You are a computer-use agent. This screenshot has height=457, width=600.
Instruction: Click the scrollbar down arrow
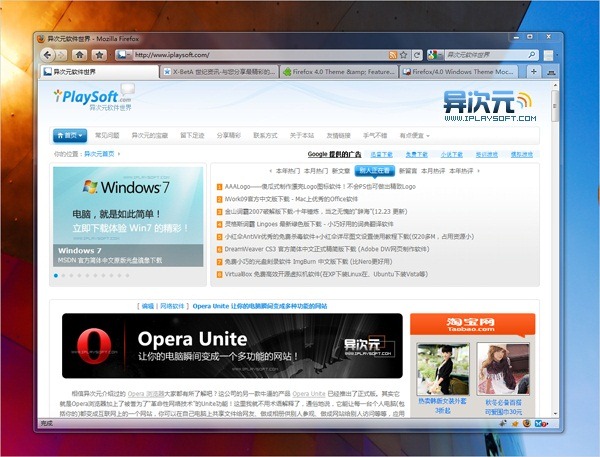point(555,414)
